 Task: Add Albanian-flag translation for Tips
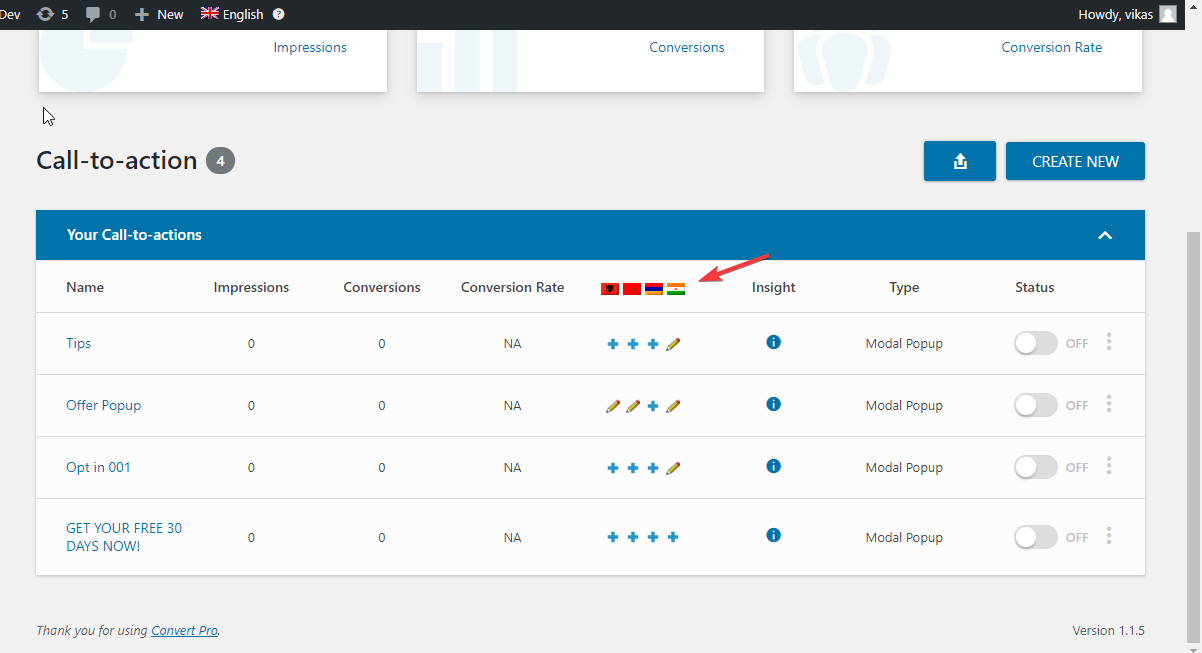pos(613,344)
